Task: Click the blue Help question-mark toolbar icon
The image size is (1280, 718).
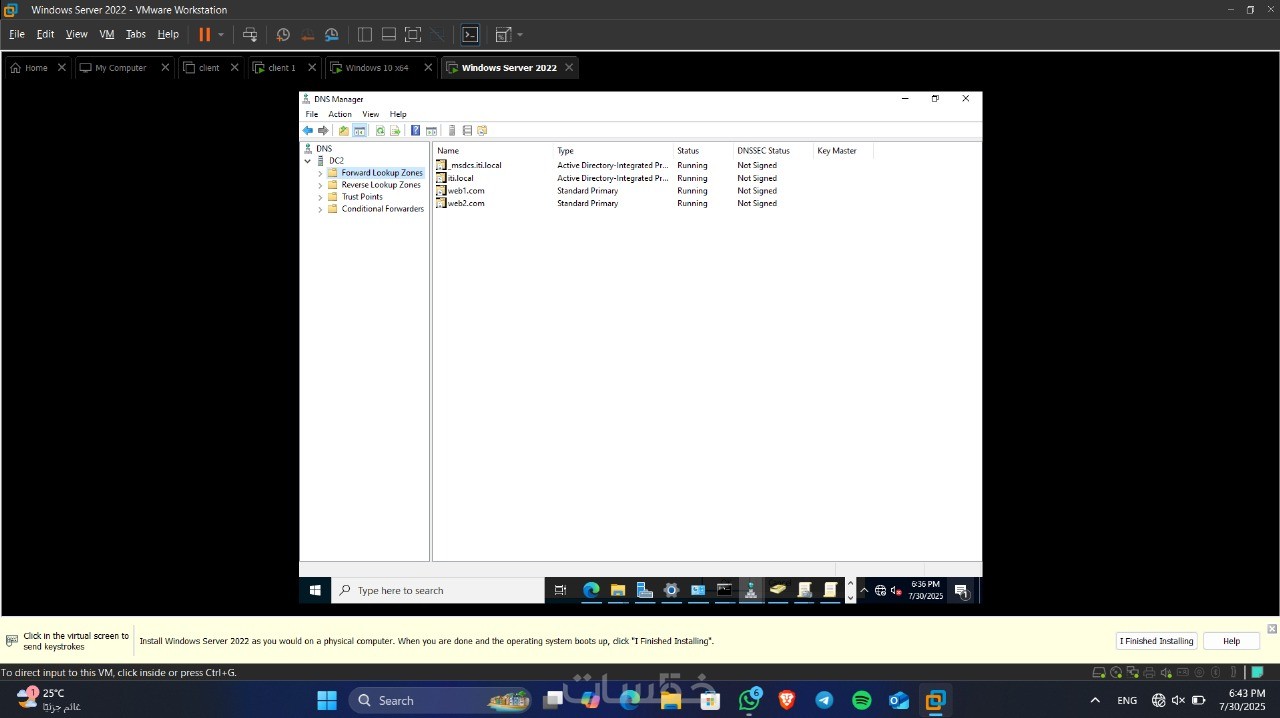Action: (415, 131)
